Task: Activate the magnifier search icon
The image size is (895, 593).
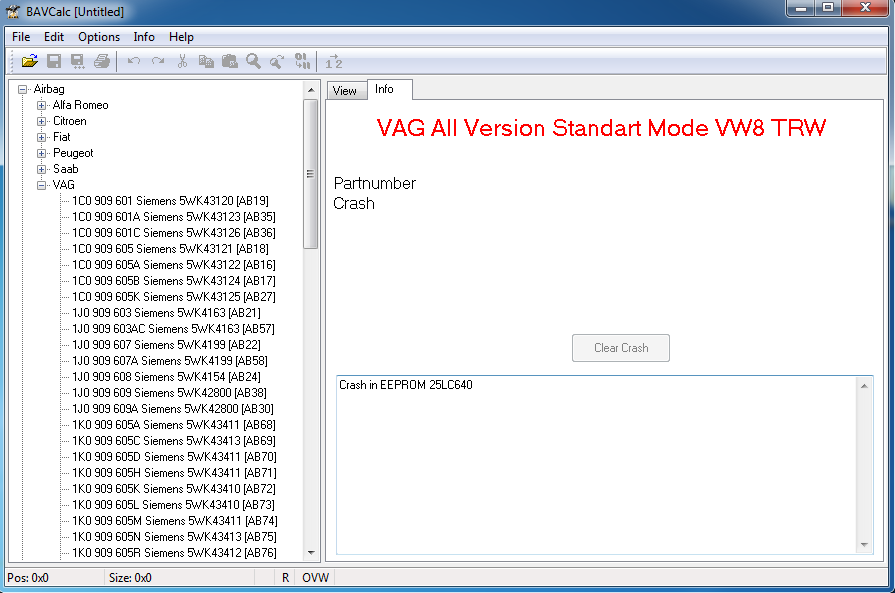Action: point(253,61)
